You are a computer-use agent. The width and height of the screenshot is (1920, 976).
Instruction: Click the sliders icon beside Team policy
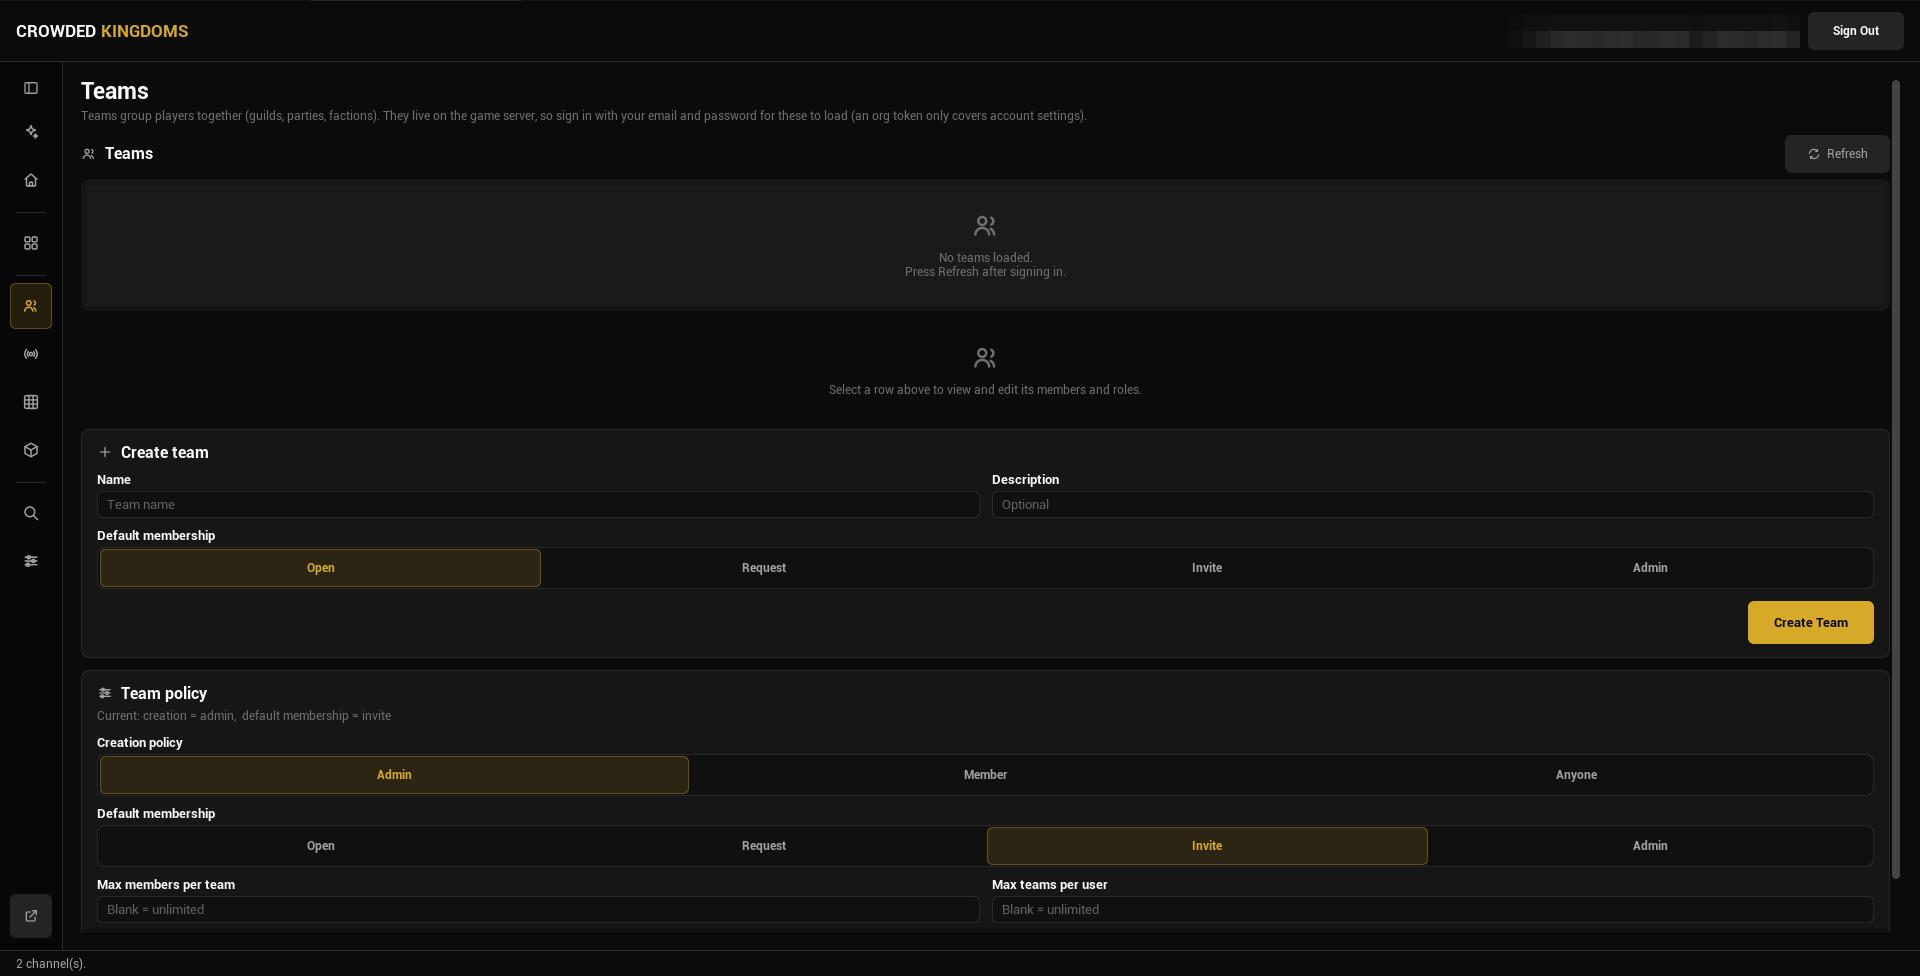pyautogui.click(x=105, y=693)
